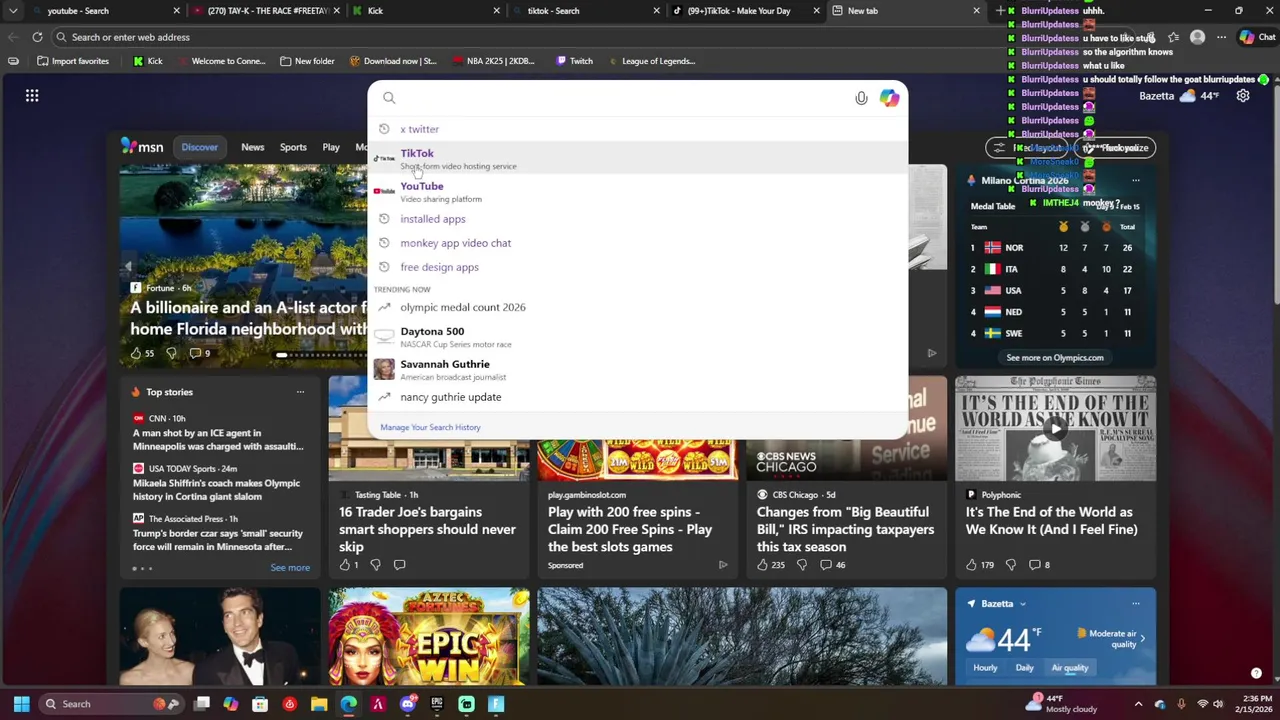The height and width of the screenshot is (720, 1280).
Task: Select 'installed apps' history suggestion
Action: tap(638, 219)
